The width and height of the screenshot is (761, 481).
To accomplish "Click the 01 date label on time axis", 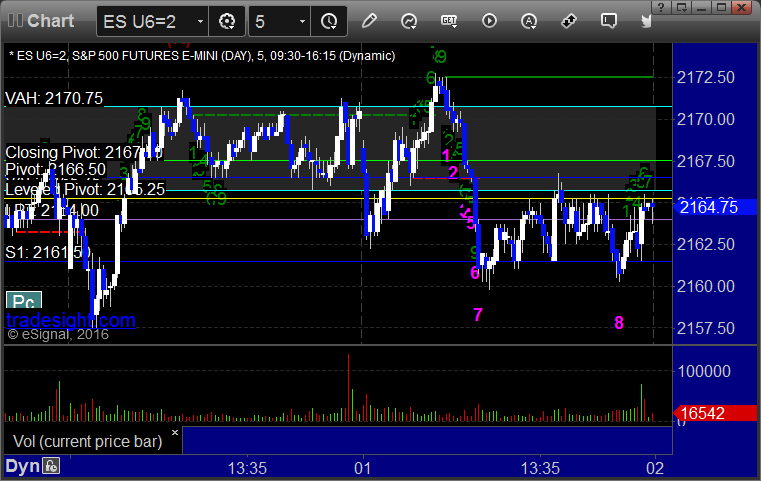I will click(x=363, y=468).
